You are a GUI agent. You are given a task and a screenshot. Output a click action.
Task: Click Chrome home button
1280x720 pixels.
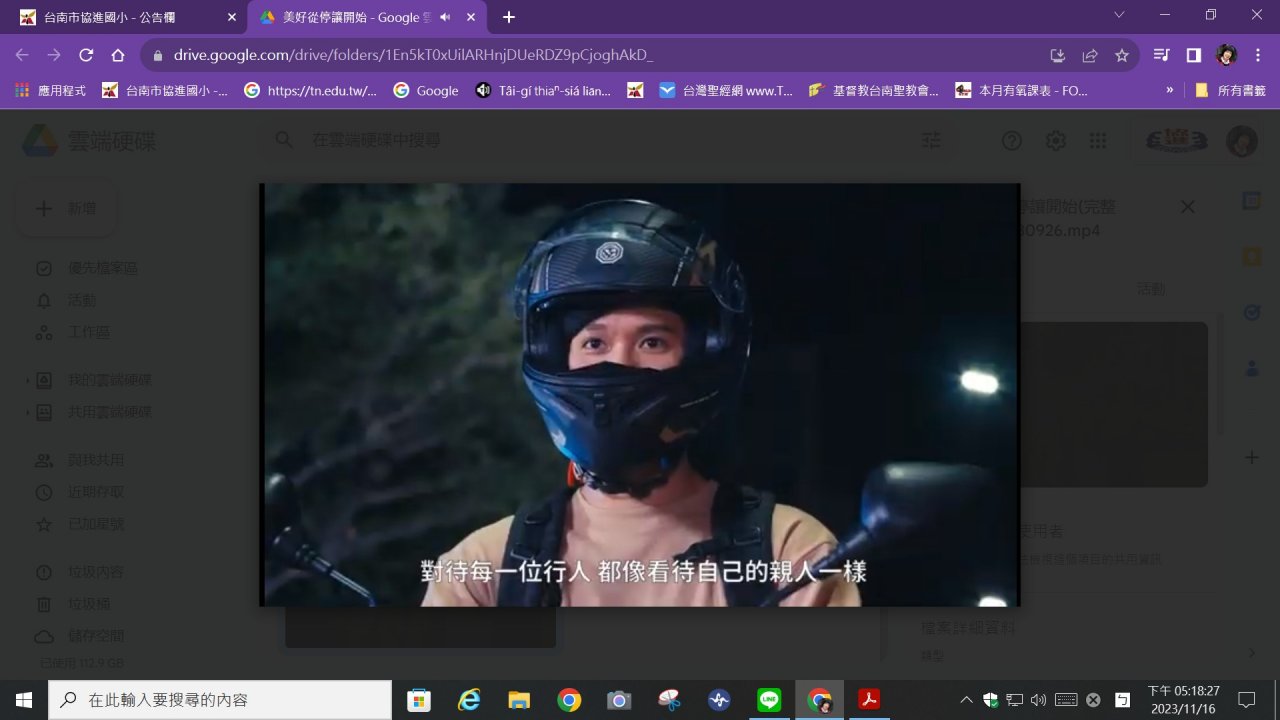[x=118, y=55]
